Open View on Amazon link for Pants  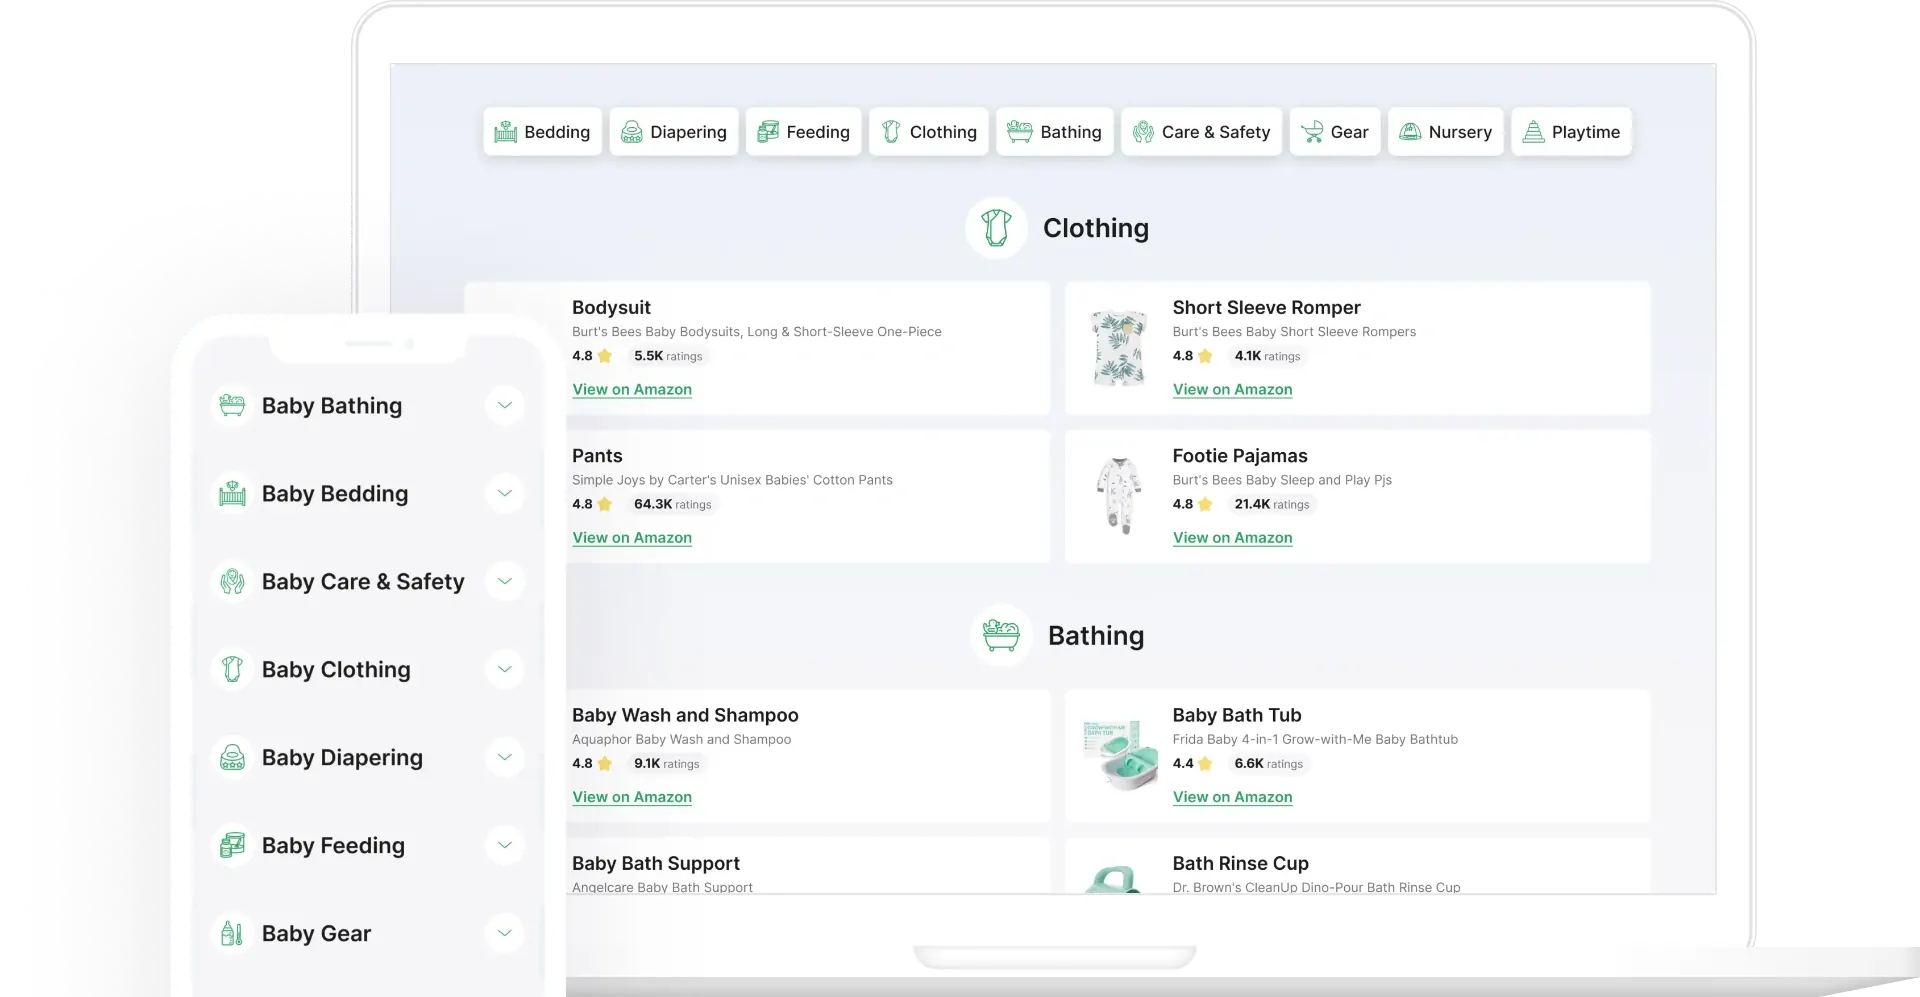(632, 537)
